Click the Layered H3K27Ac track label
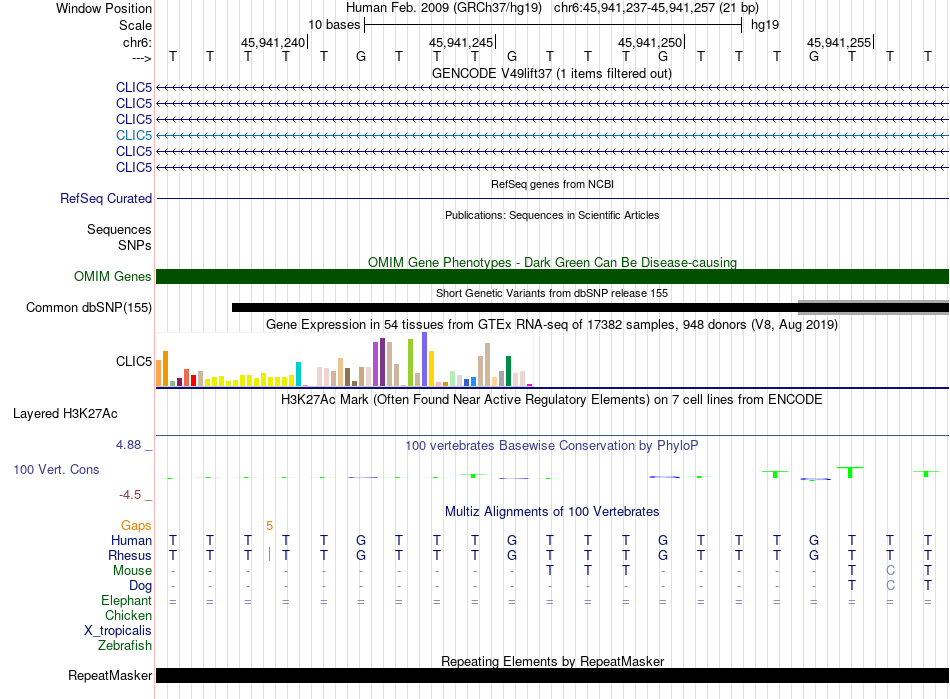This screenshot has height=699, width=950. (x=65, y=414)
